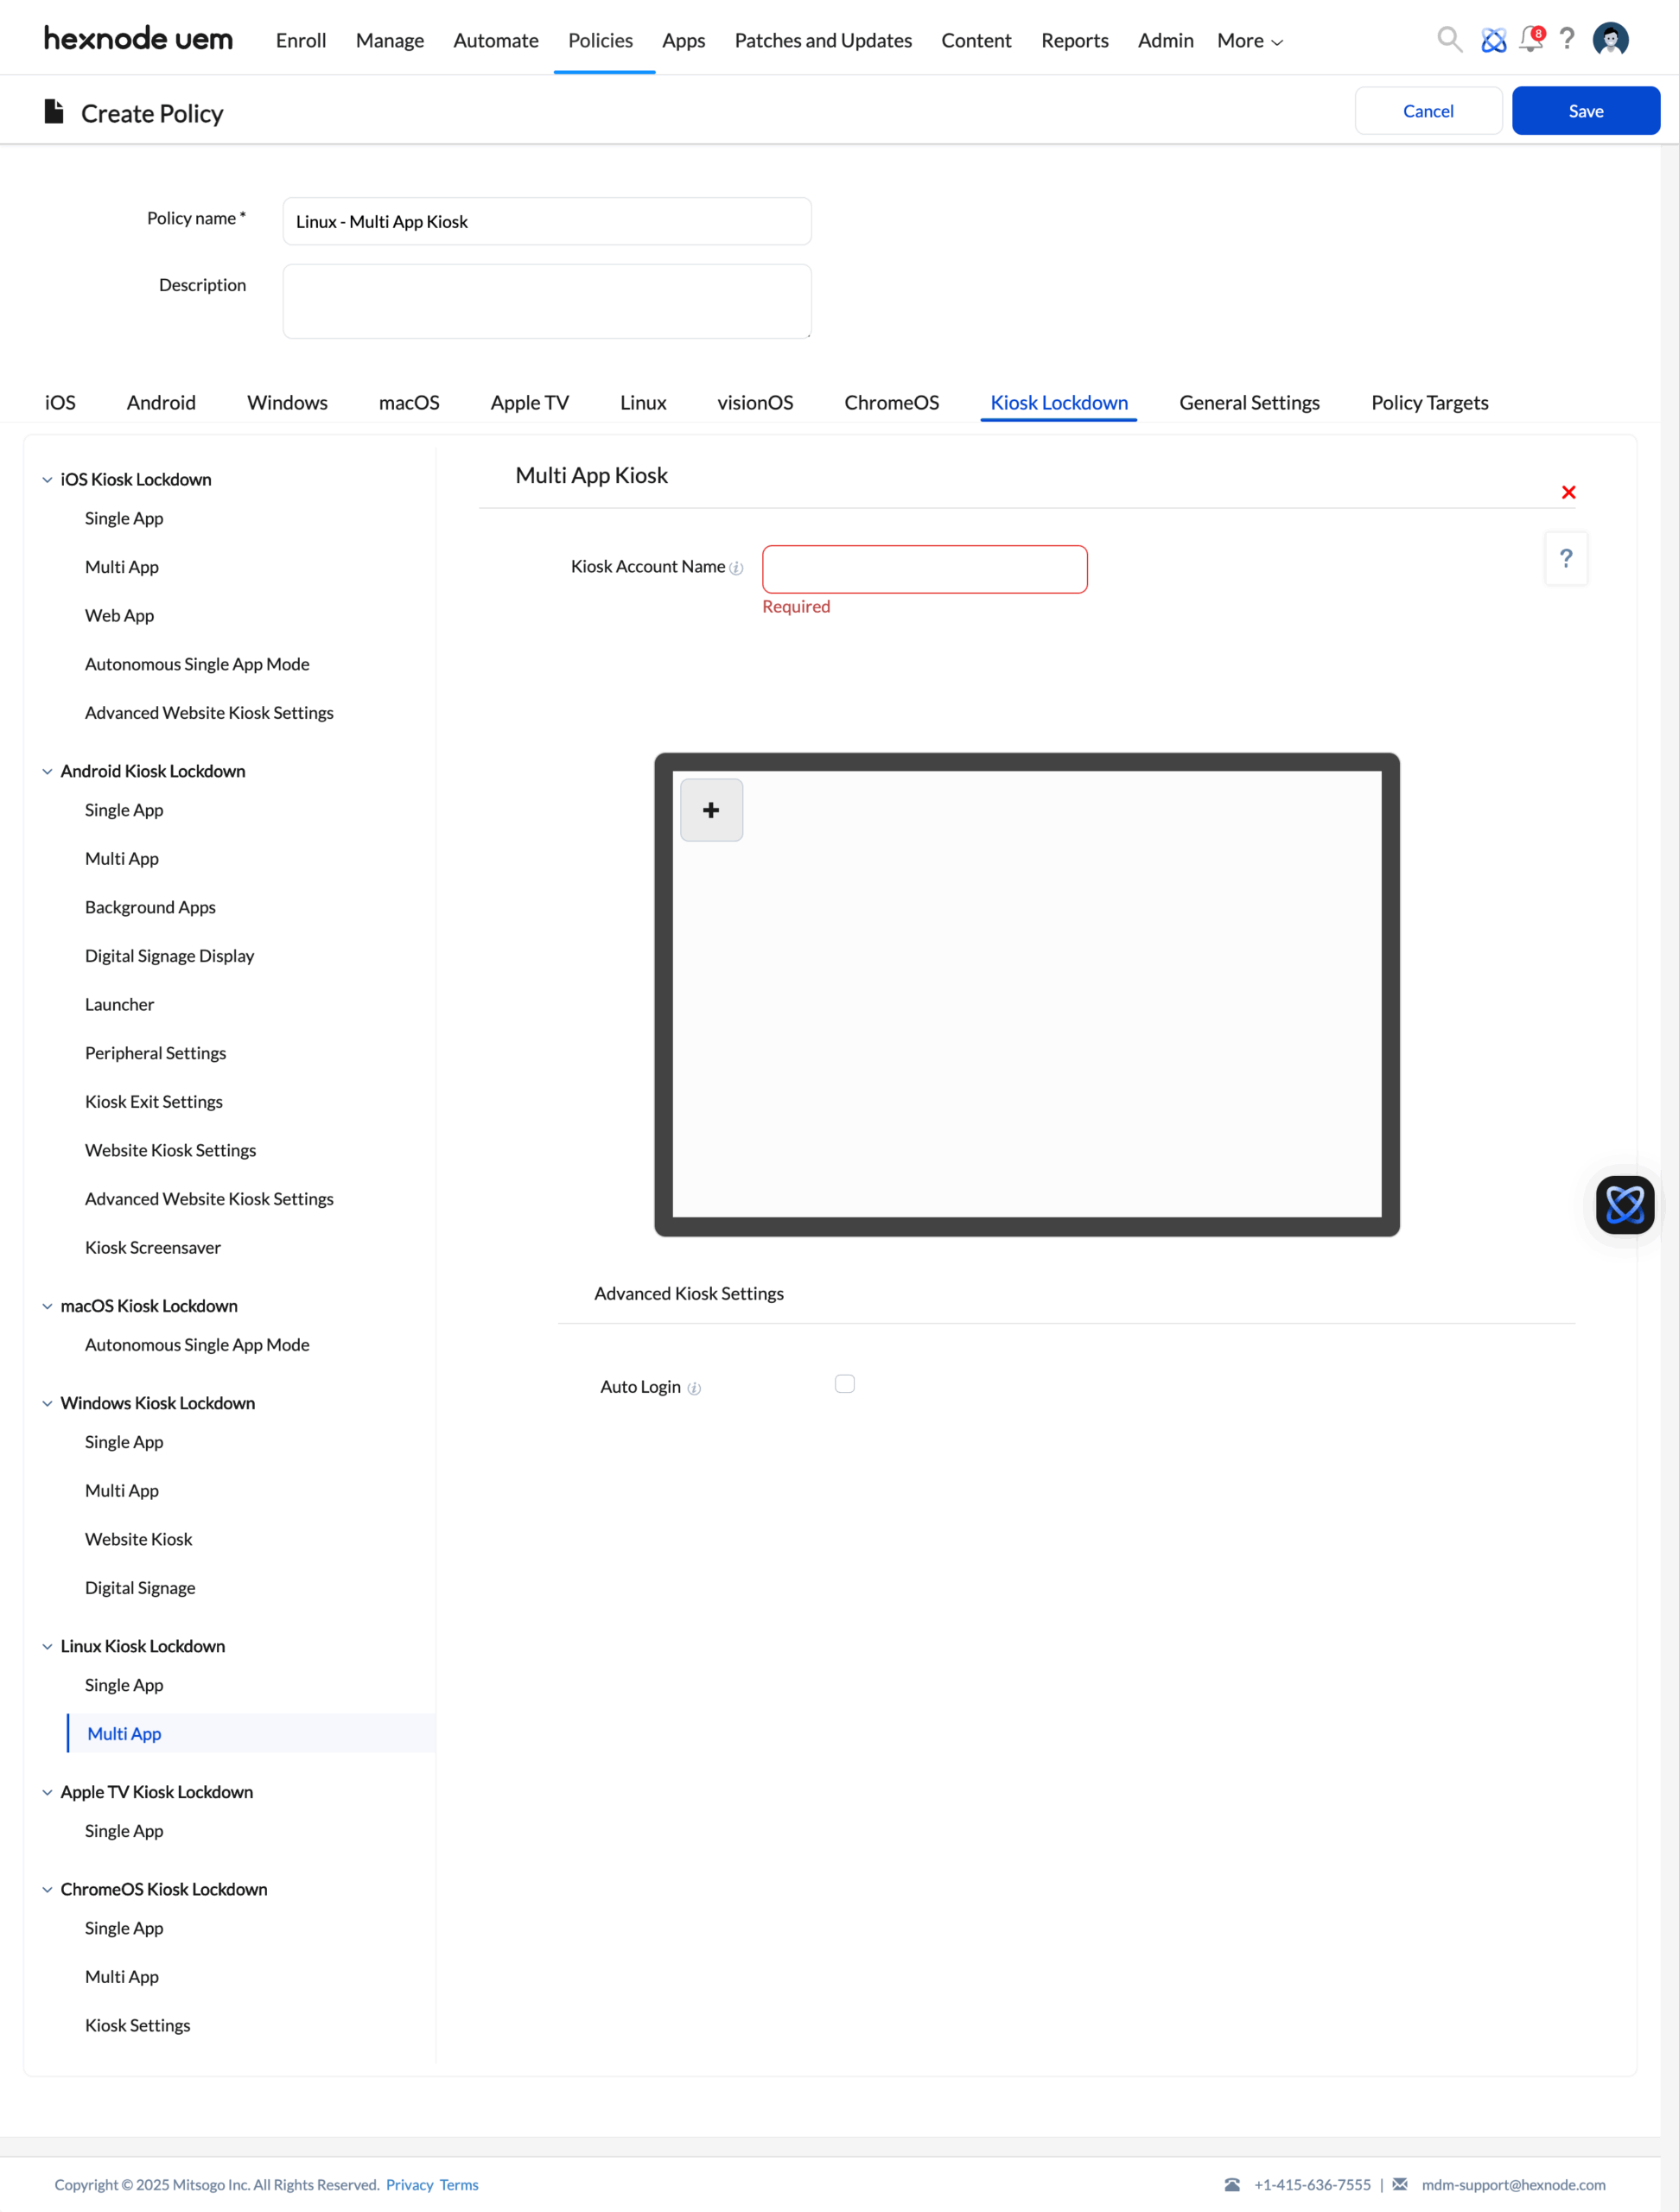Open the user profile avatar
The height and width of the screenshot is (2212, 1679).
1610,39
